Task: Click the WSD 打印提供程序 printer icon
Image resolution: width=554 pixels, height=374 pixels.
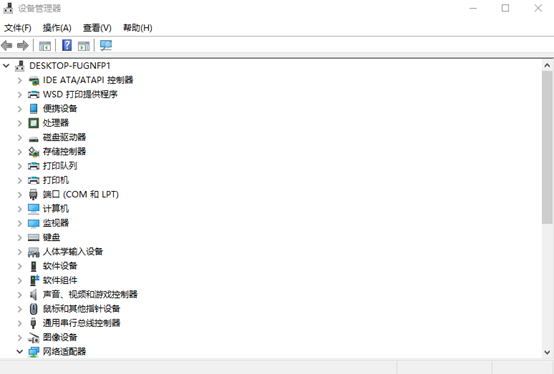Action: coord(34,95)
